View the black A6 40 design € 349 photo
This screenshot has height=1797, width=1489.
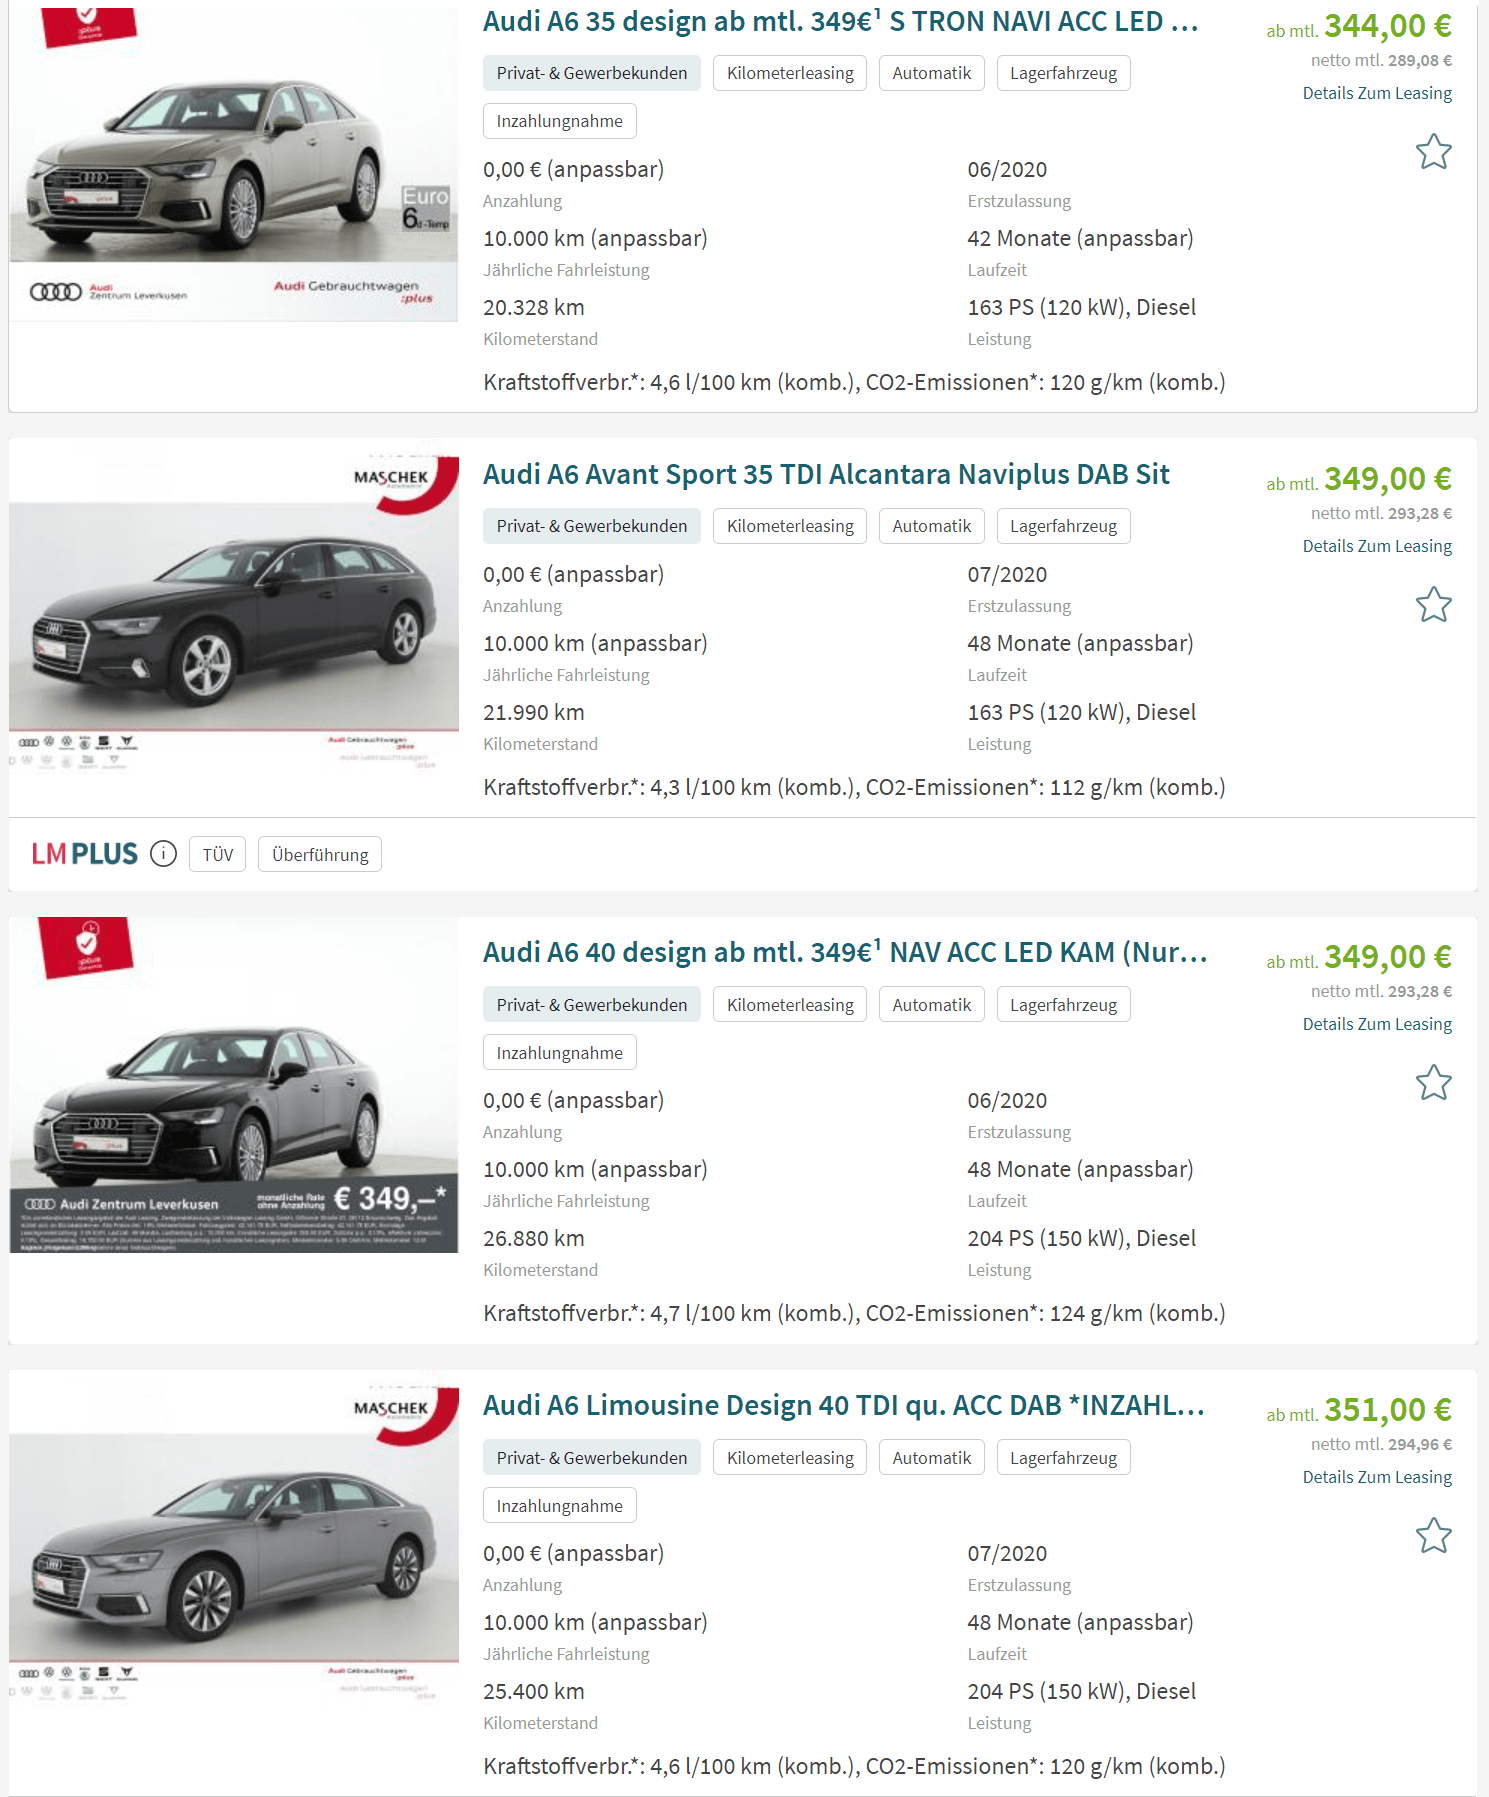coord(234,1085)
